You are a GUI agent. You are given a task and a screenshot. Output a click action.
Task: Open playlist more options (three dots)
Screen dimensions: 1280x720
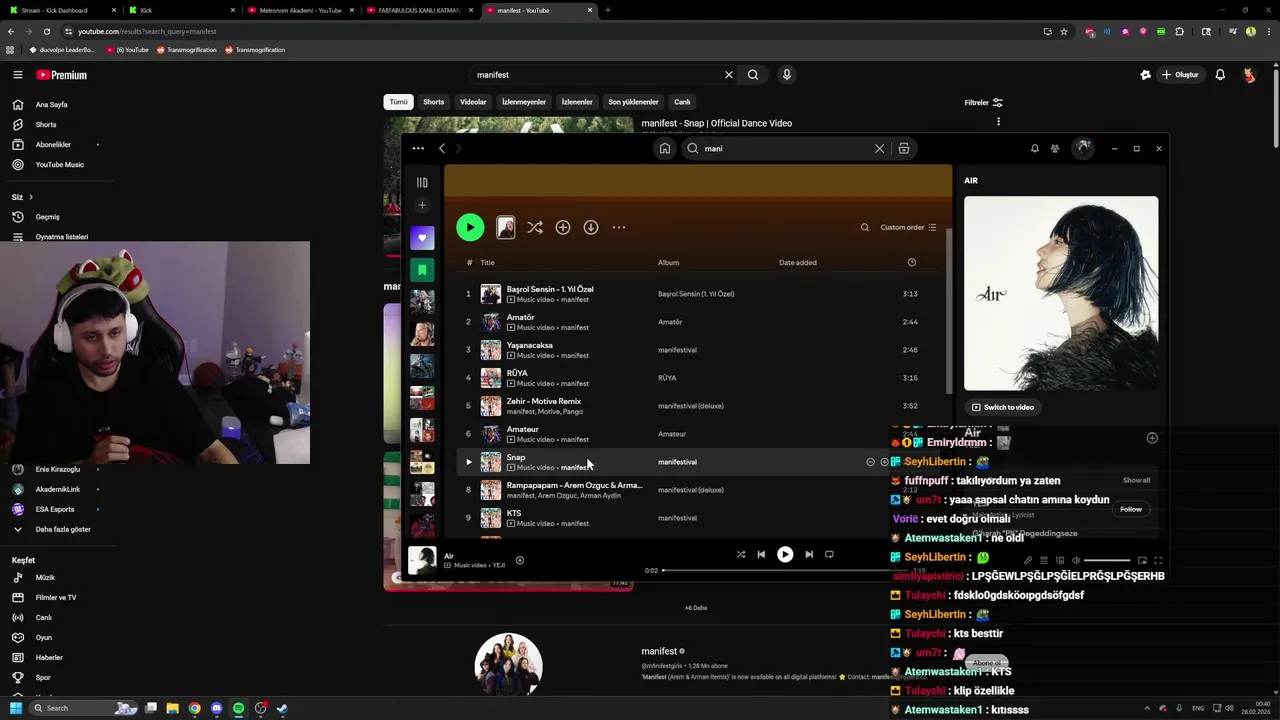619,227
